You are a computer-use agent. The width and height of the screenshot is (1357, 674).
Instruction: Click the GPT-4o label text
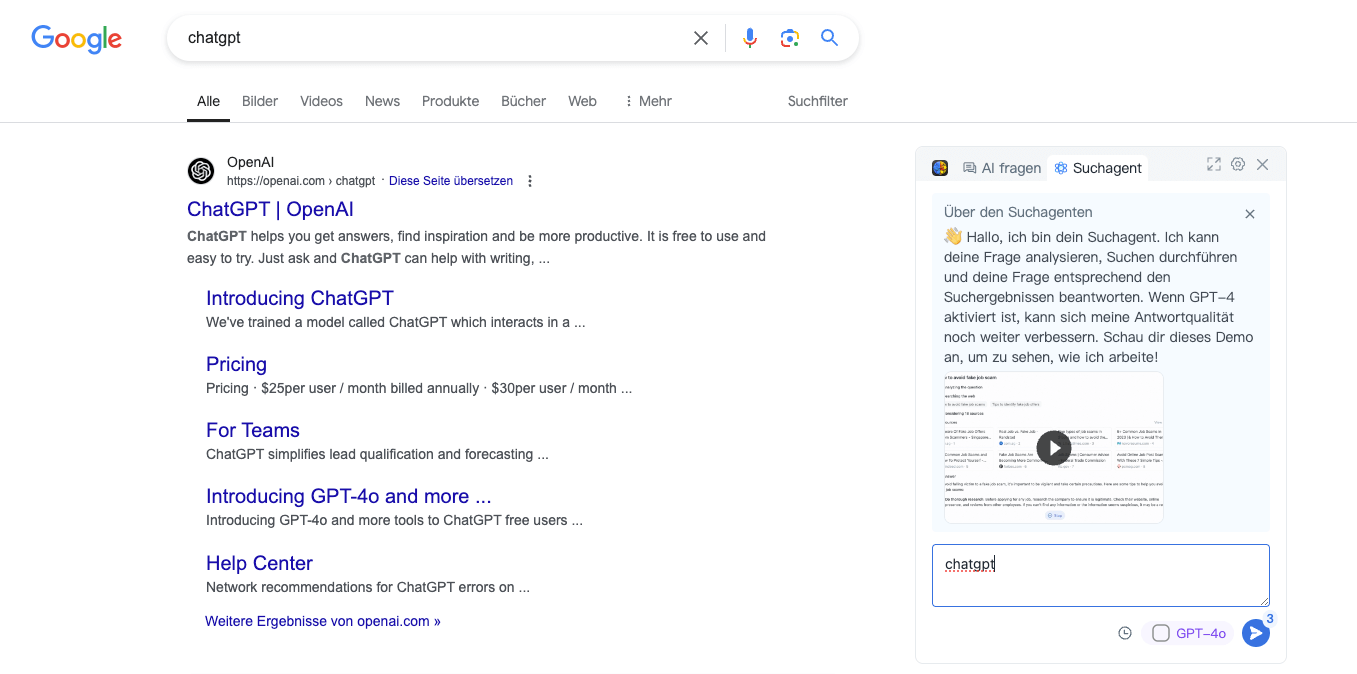(x=1201, y=633)
